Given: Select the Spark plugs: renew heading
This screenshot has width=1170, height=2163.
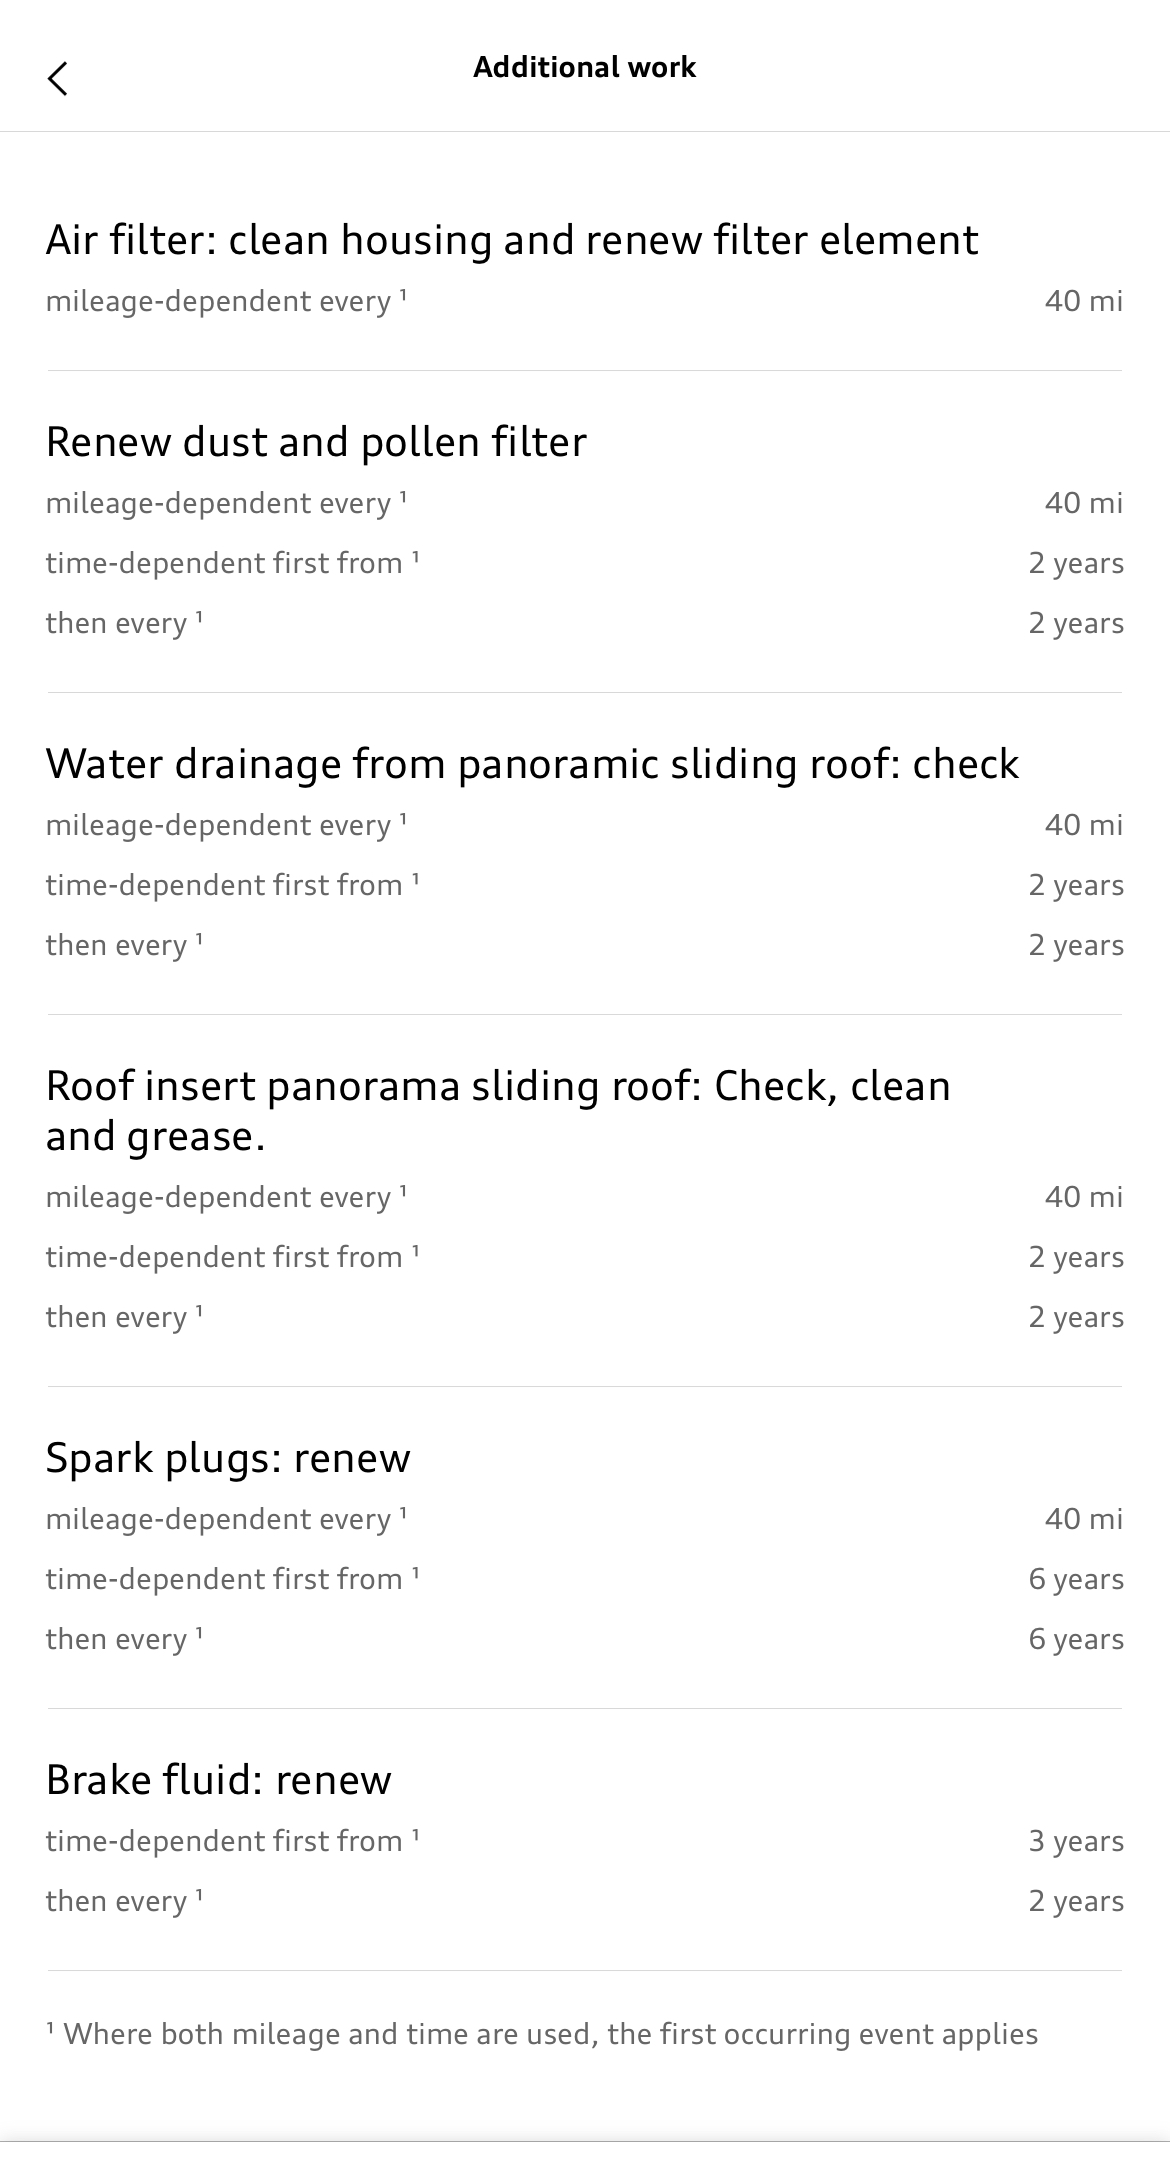Looking at the screenshot, I should (228, 1458).
